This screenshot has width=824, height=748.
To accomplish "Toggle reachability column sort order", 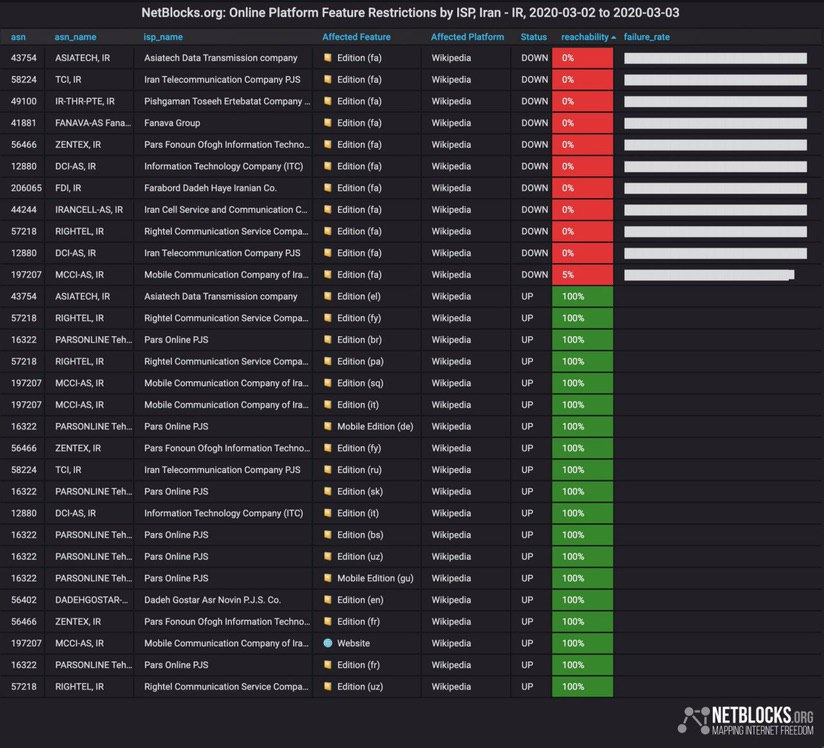I will pos(588,37).
